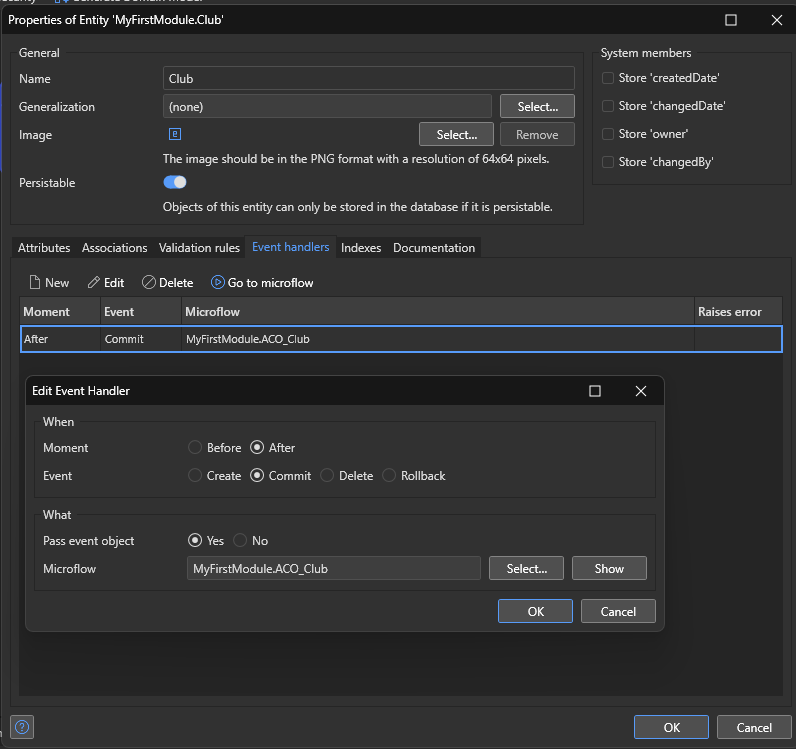Click the Name input field containing Club
796x749 pixels.
pyautogui.click(x=369, y=79)
